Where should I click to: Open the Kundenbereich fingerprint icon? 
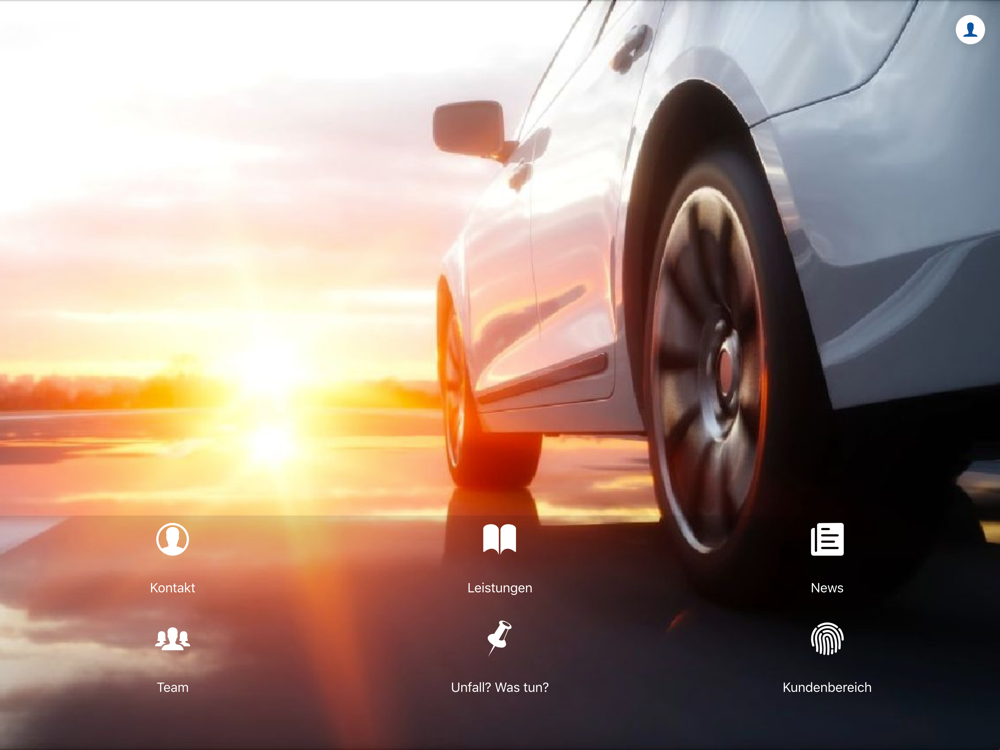point(827,639)
